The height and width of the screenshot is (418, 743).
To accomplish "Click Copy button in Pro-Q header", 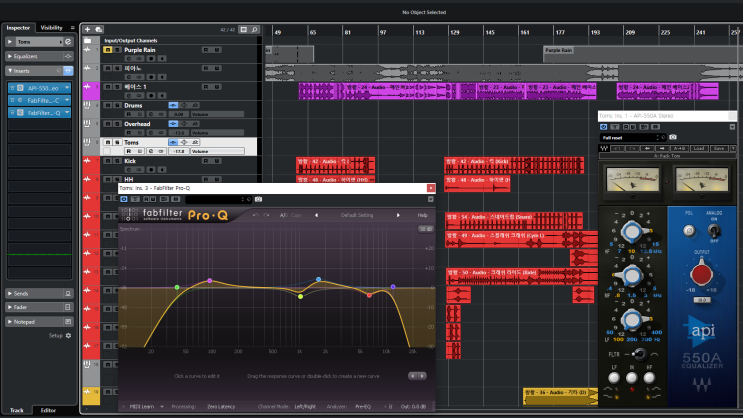I will [x=296, y=215].
